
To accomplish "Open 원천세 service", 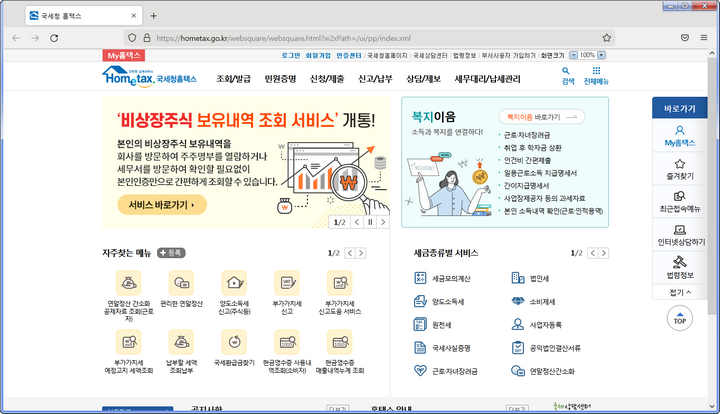I will (433, 324).
